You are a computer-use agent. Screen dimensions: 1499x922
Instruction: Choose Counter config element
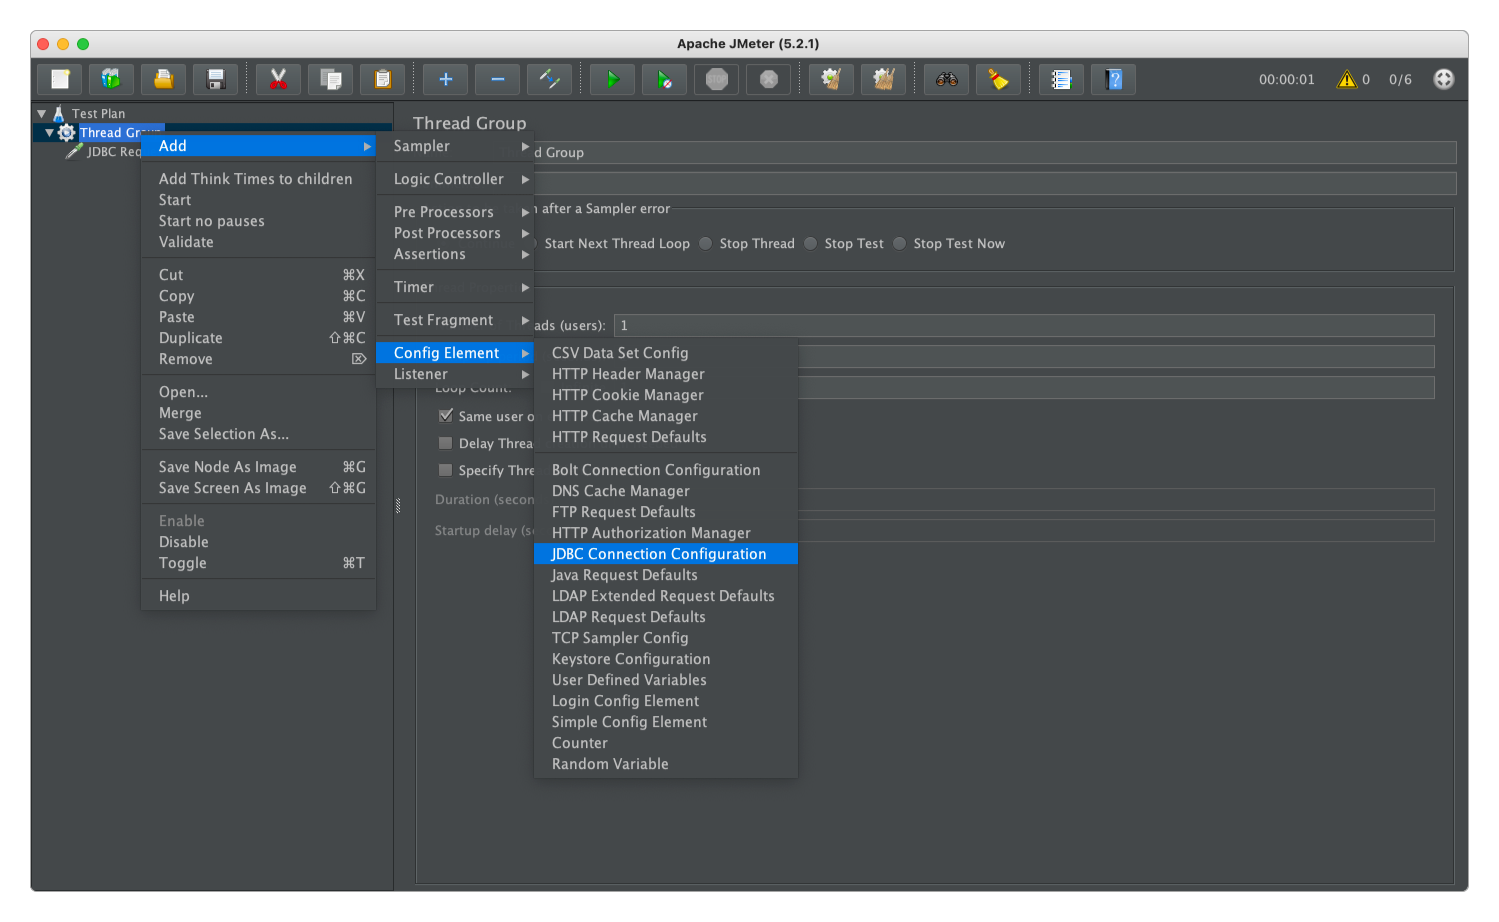point(666,743)
